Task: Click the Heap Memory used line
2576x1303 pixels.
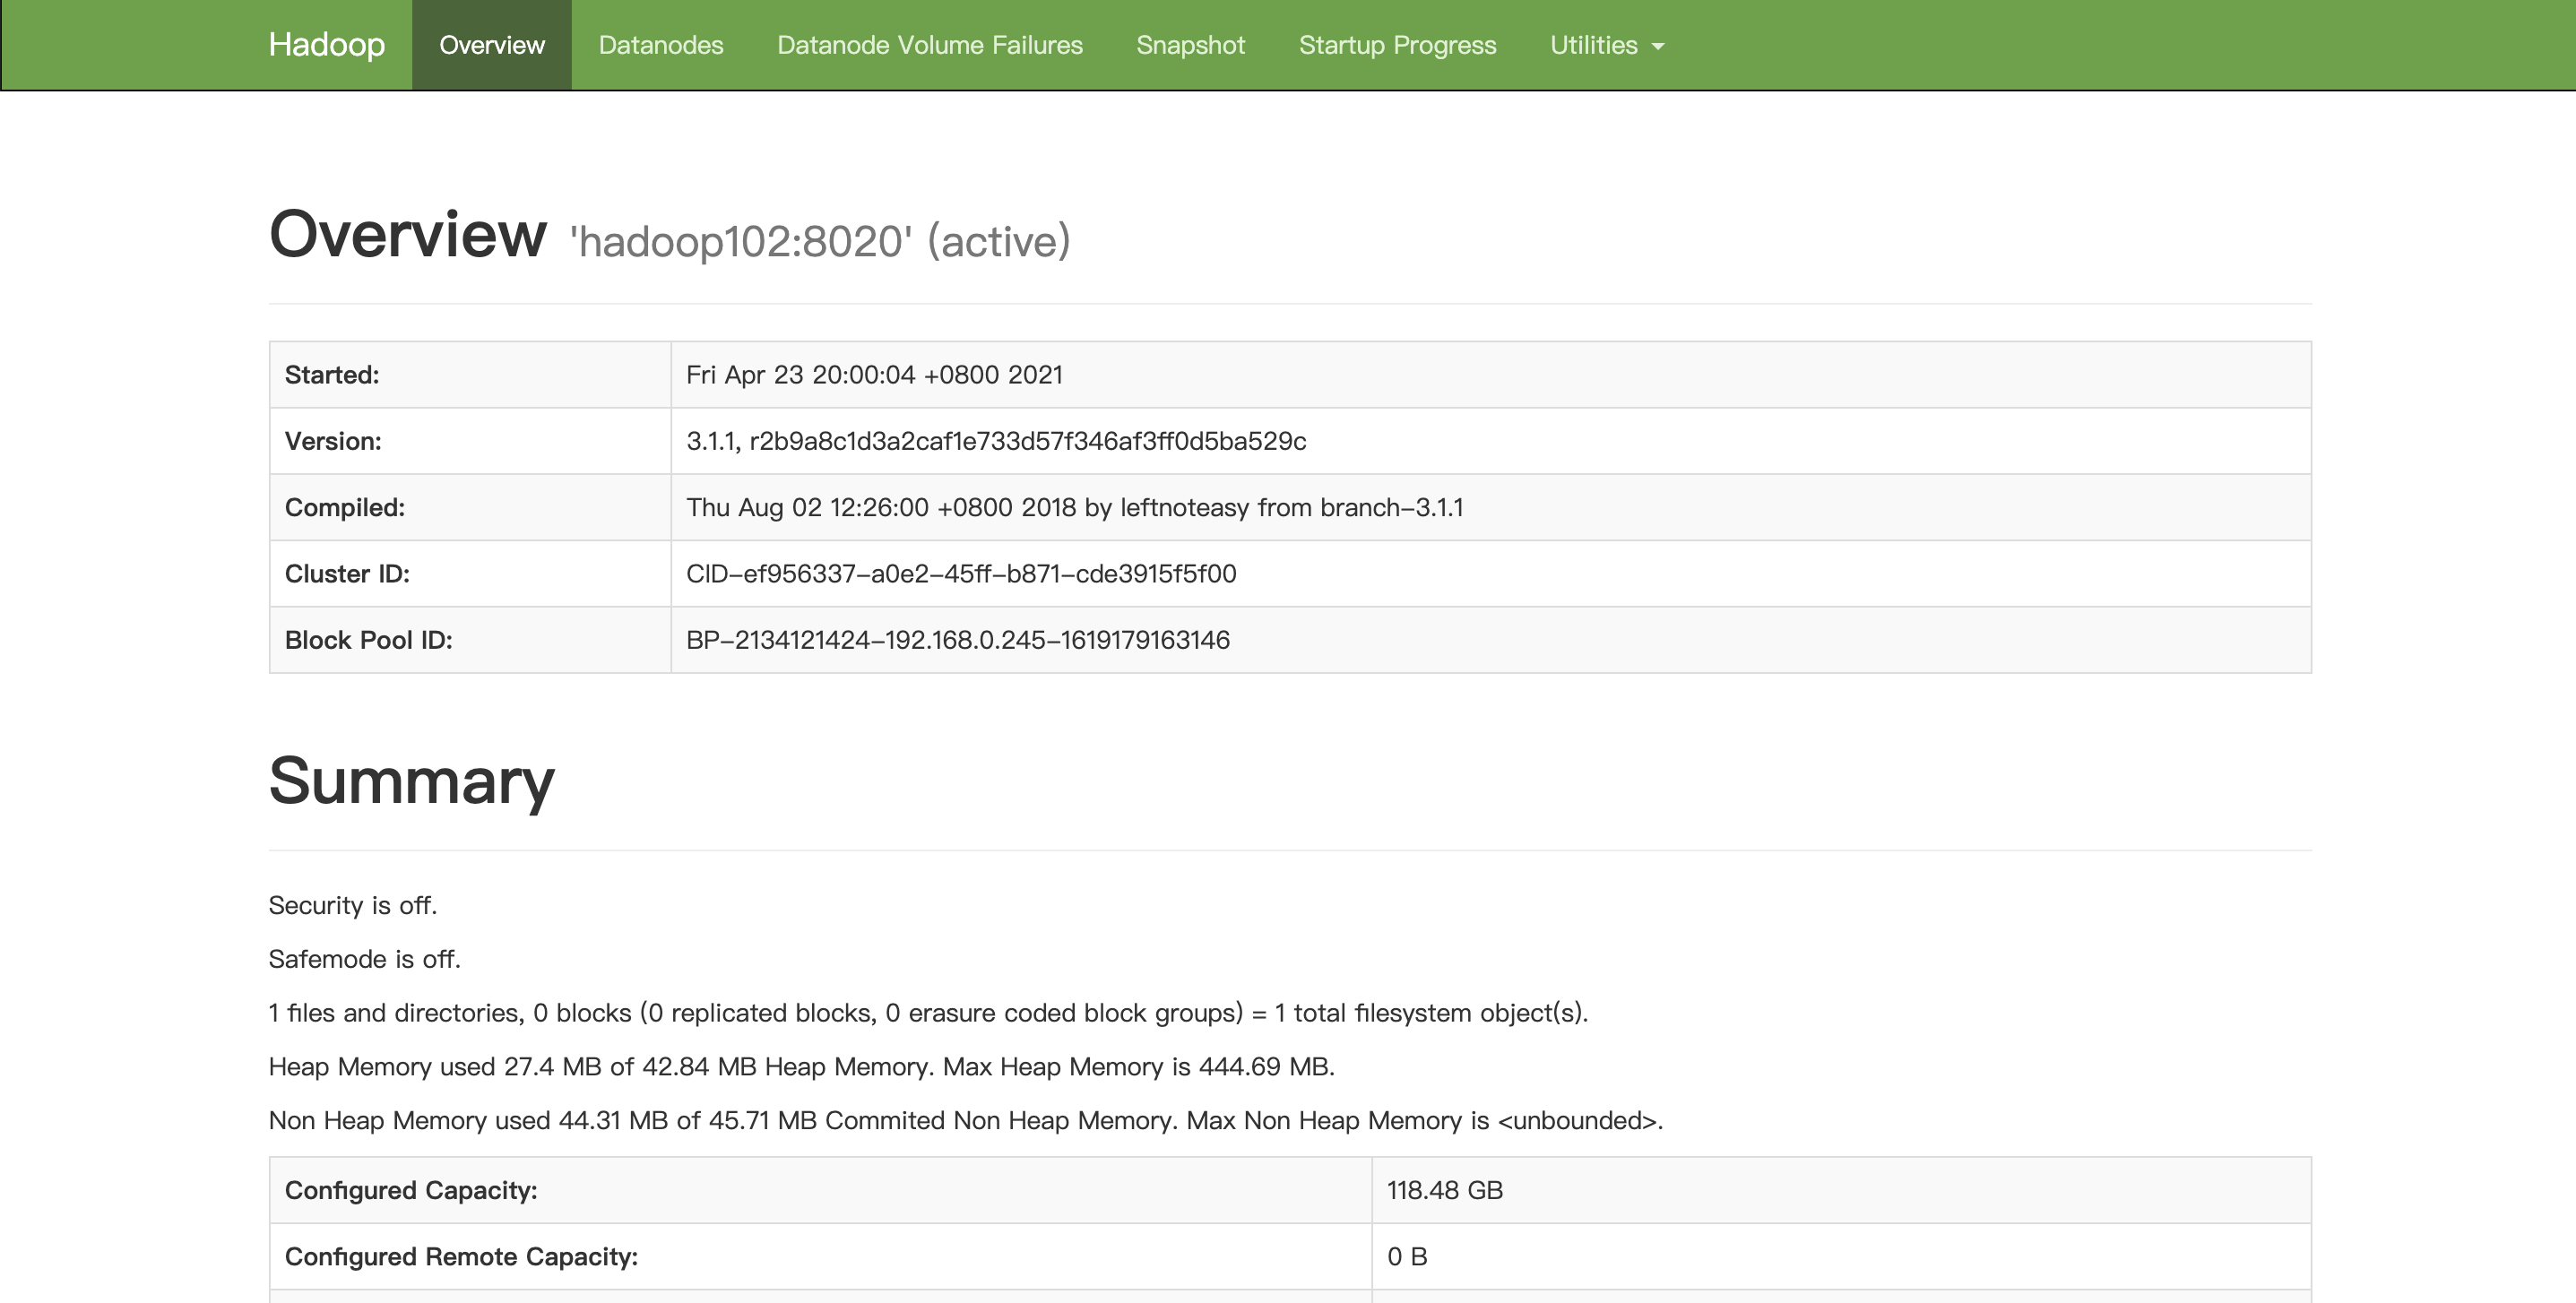Action: coord(801,1067)
